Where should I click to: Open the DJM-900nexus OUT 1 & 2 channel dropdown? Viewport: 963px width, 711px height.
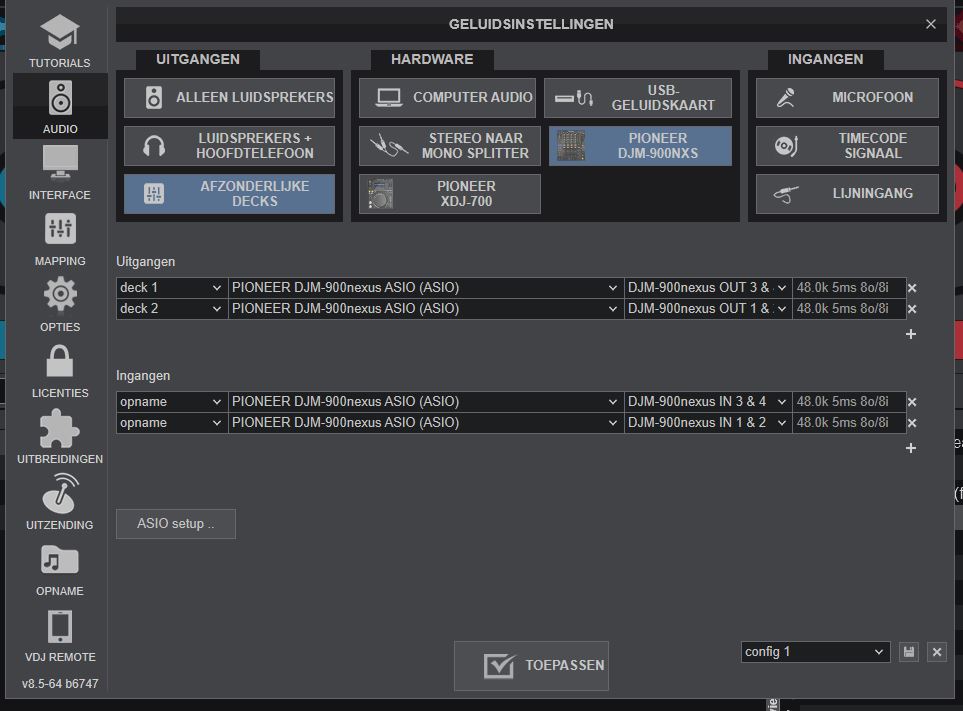[x=708, y=308]
